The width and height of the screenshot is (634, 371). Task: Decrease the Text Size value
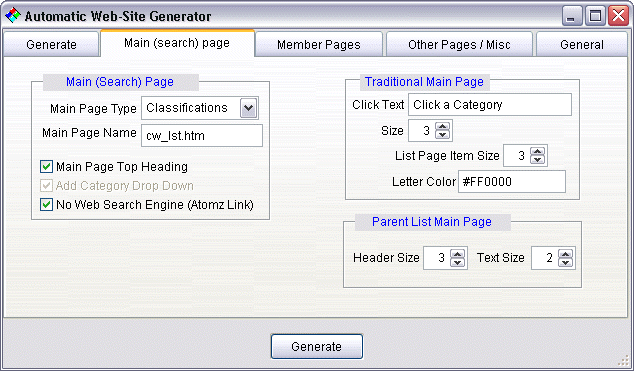coord(566,262)
